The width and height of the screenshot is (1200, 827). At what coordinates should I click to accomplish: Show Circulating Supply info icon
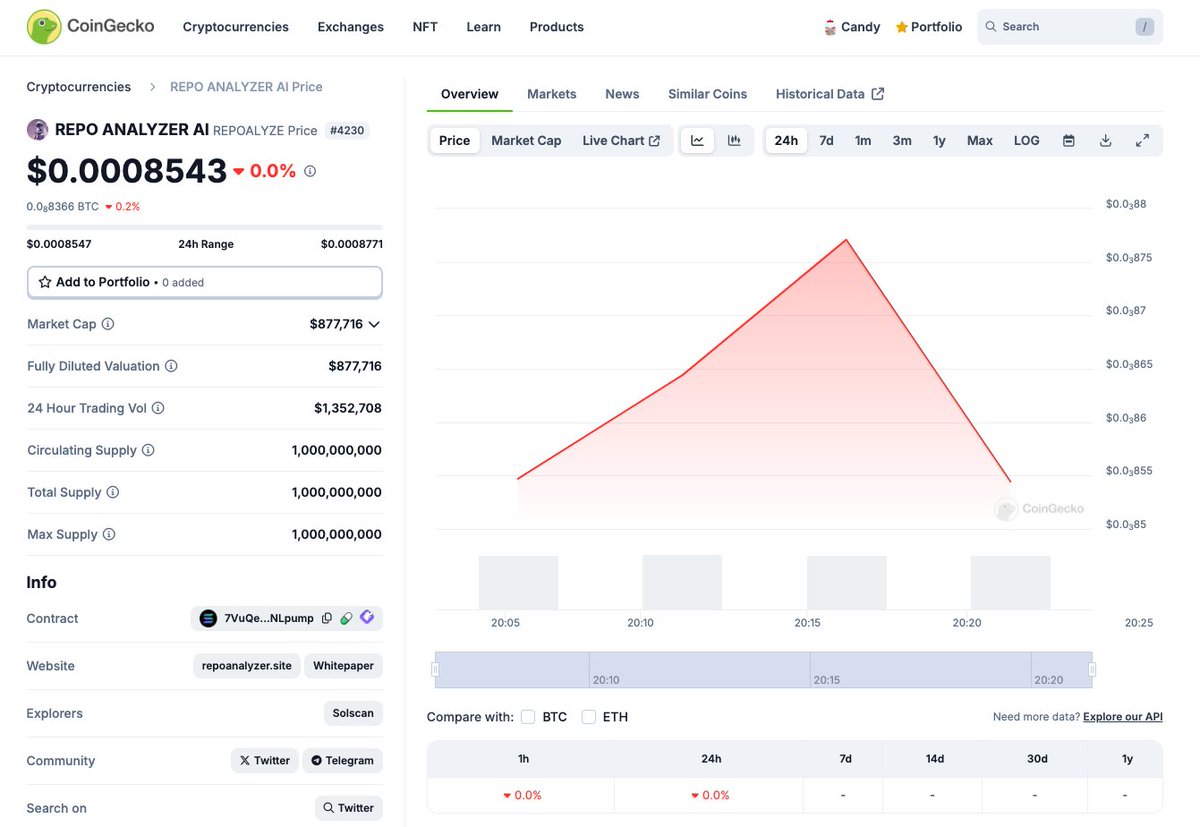148,450
